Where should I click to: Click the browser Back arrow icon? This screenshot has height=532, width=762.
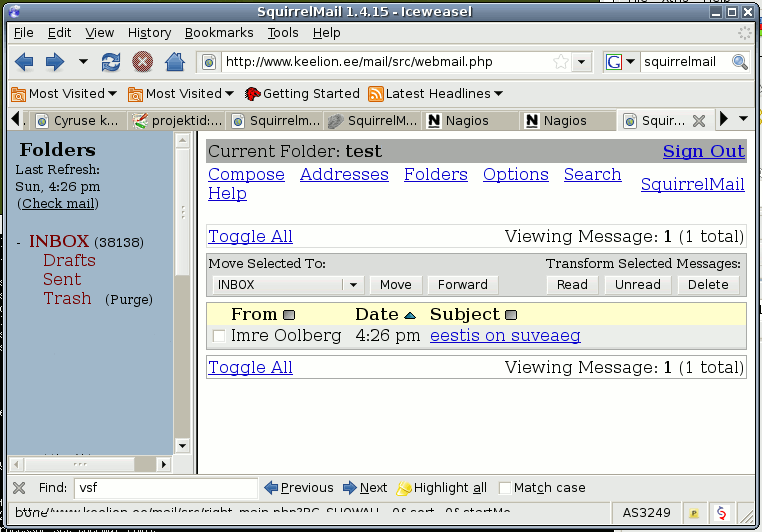(x=23, y=62)
